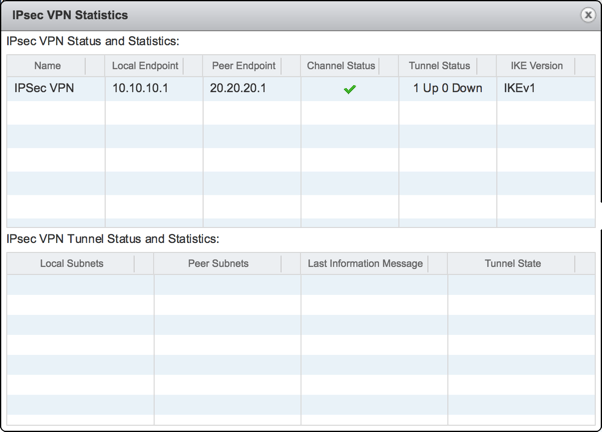Screen dimensions: 602x432
Task: Click the Peer Endpoint column header
Action: click(x=243, y=66)
